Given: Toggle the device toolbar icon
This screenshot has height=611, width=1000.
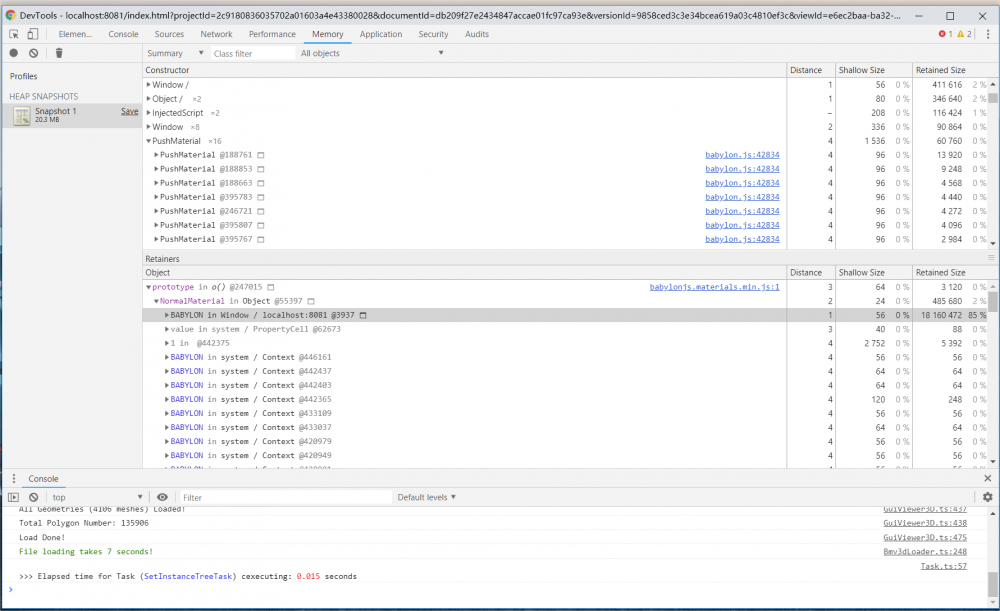Looking at the screenshot, I should pos(33,34).
